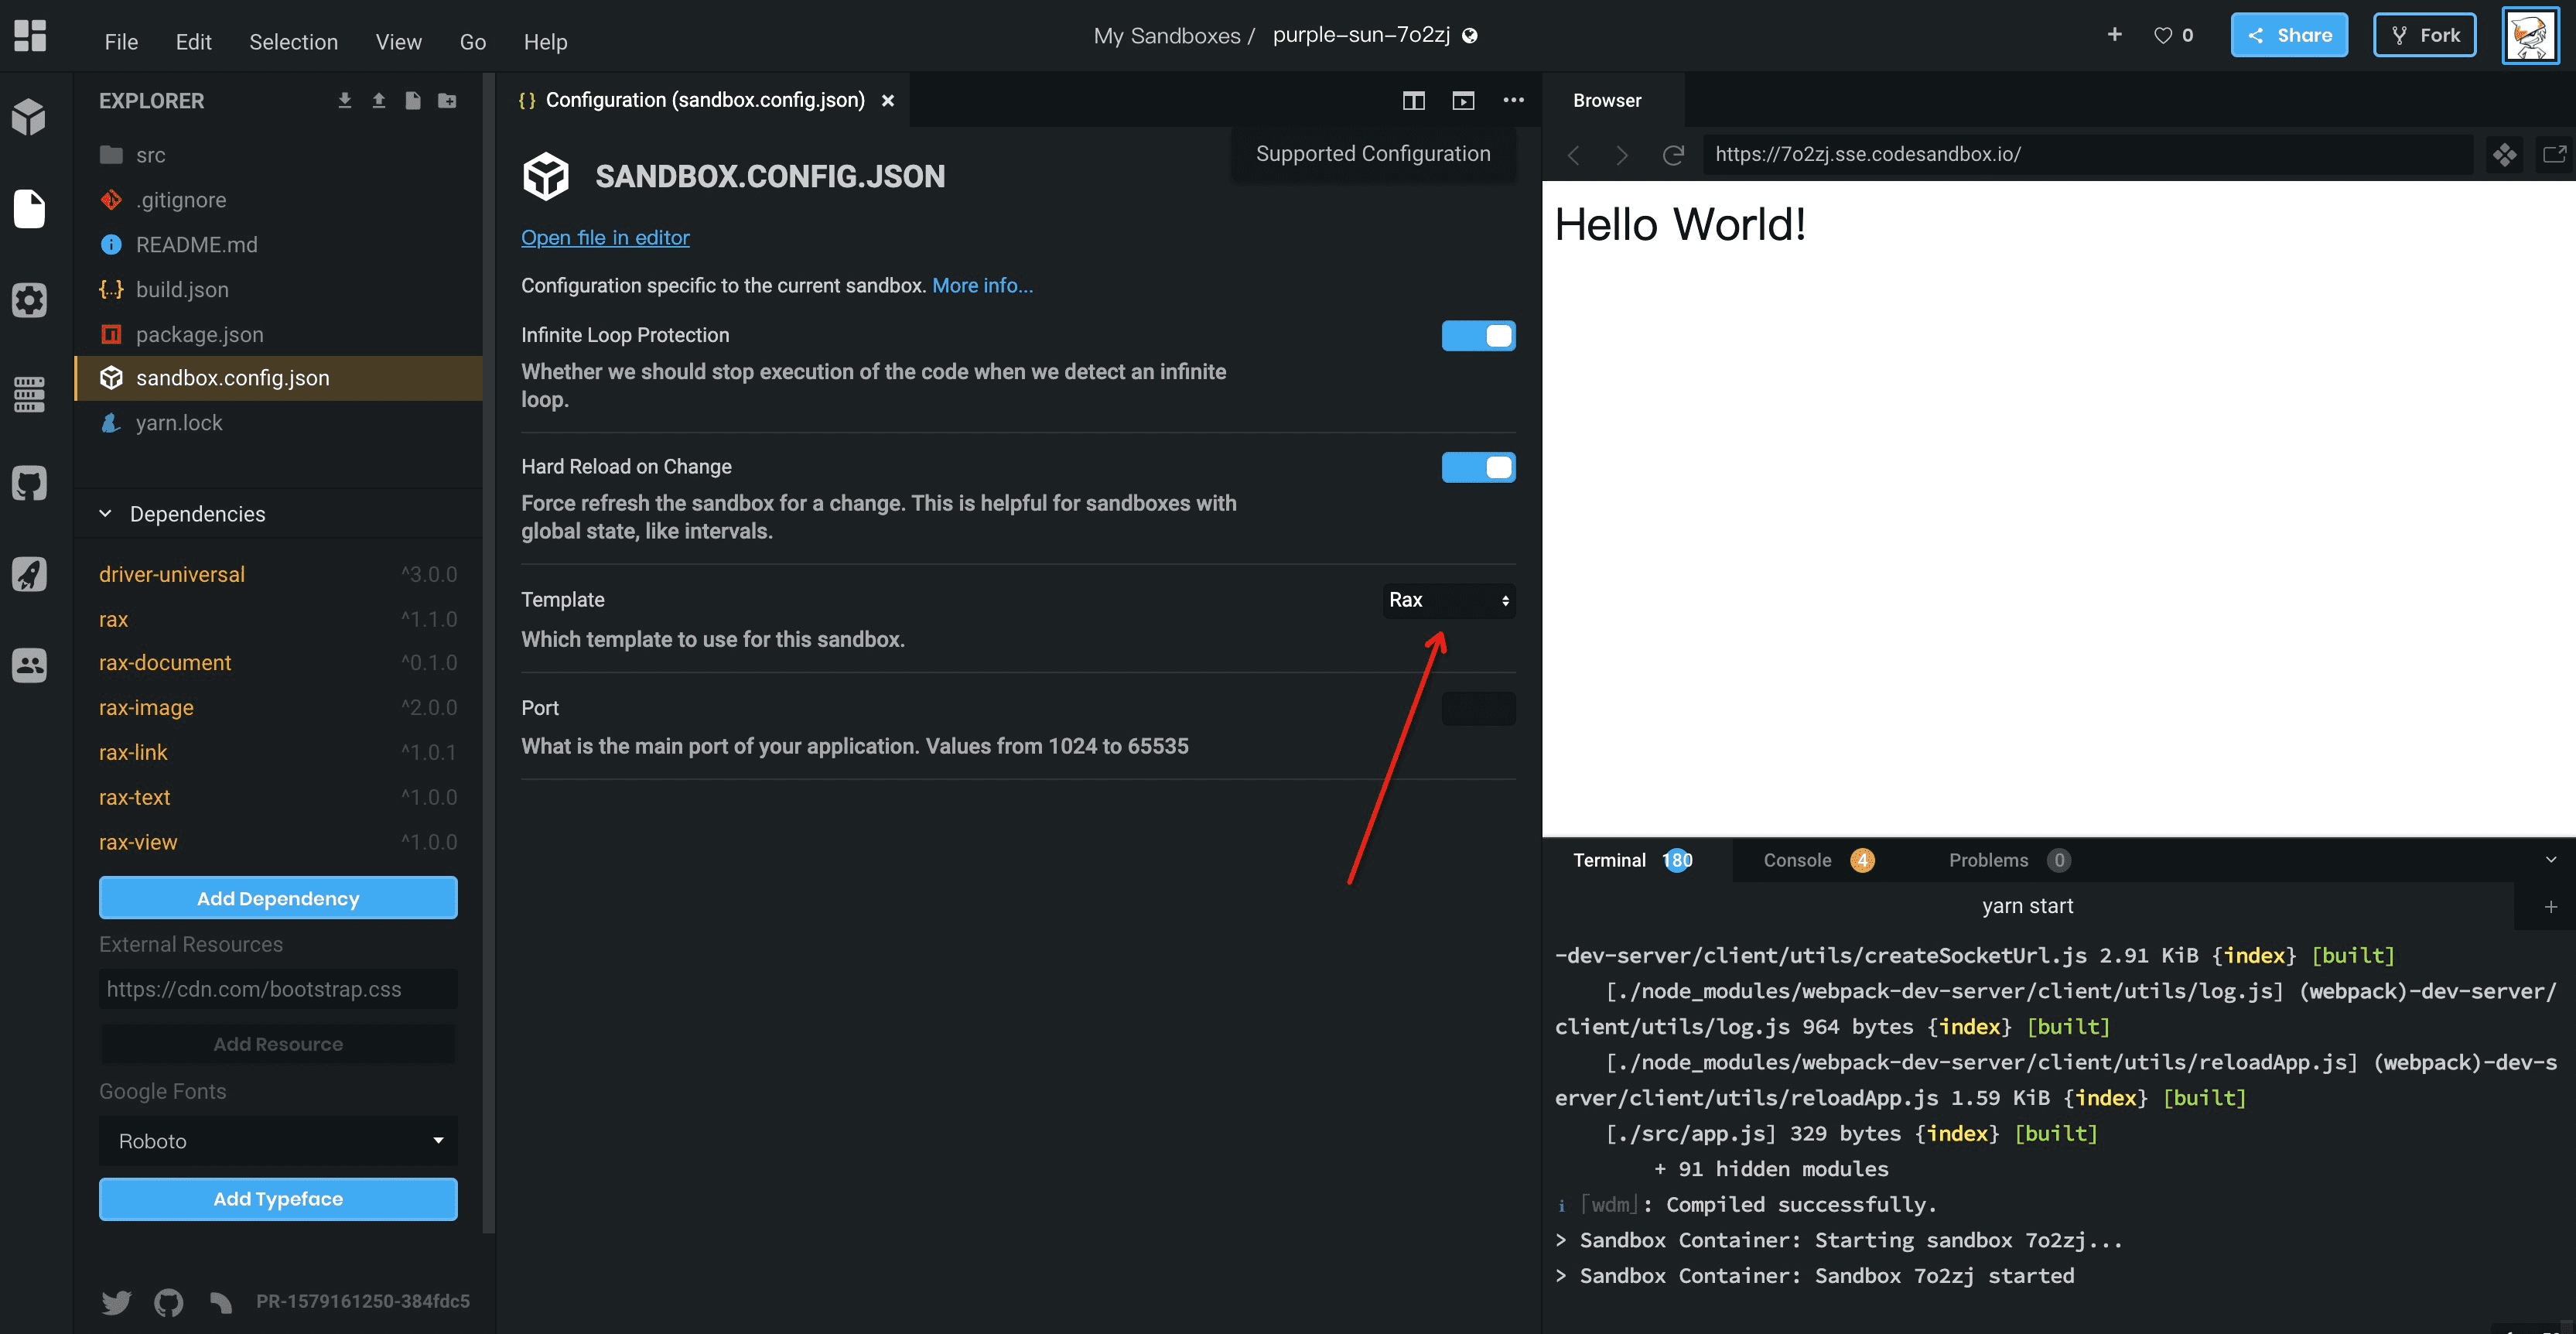The width and height of the screenshot is (2576, 1334).
Task: Open the Server control panel
Action: pos(30,393)
